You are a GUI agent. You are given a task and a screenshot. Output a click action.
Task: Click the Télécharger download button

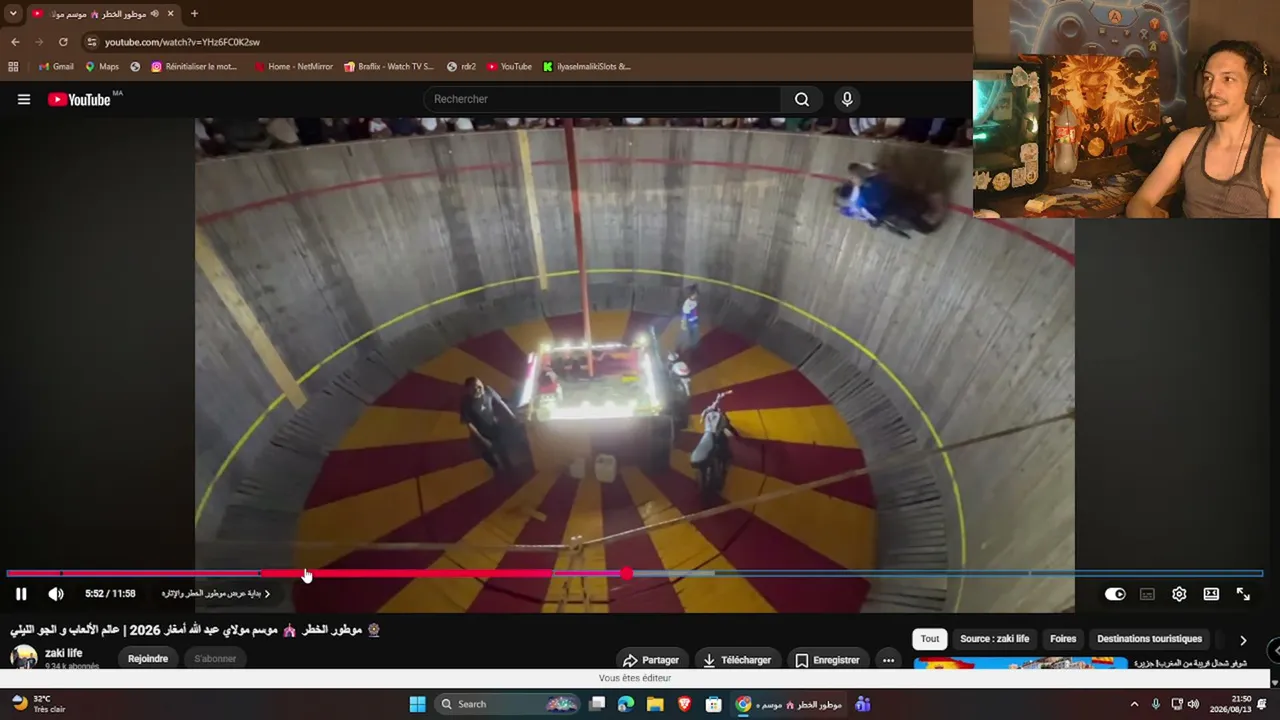click(737, 660)
